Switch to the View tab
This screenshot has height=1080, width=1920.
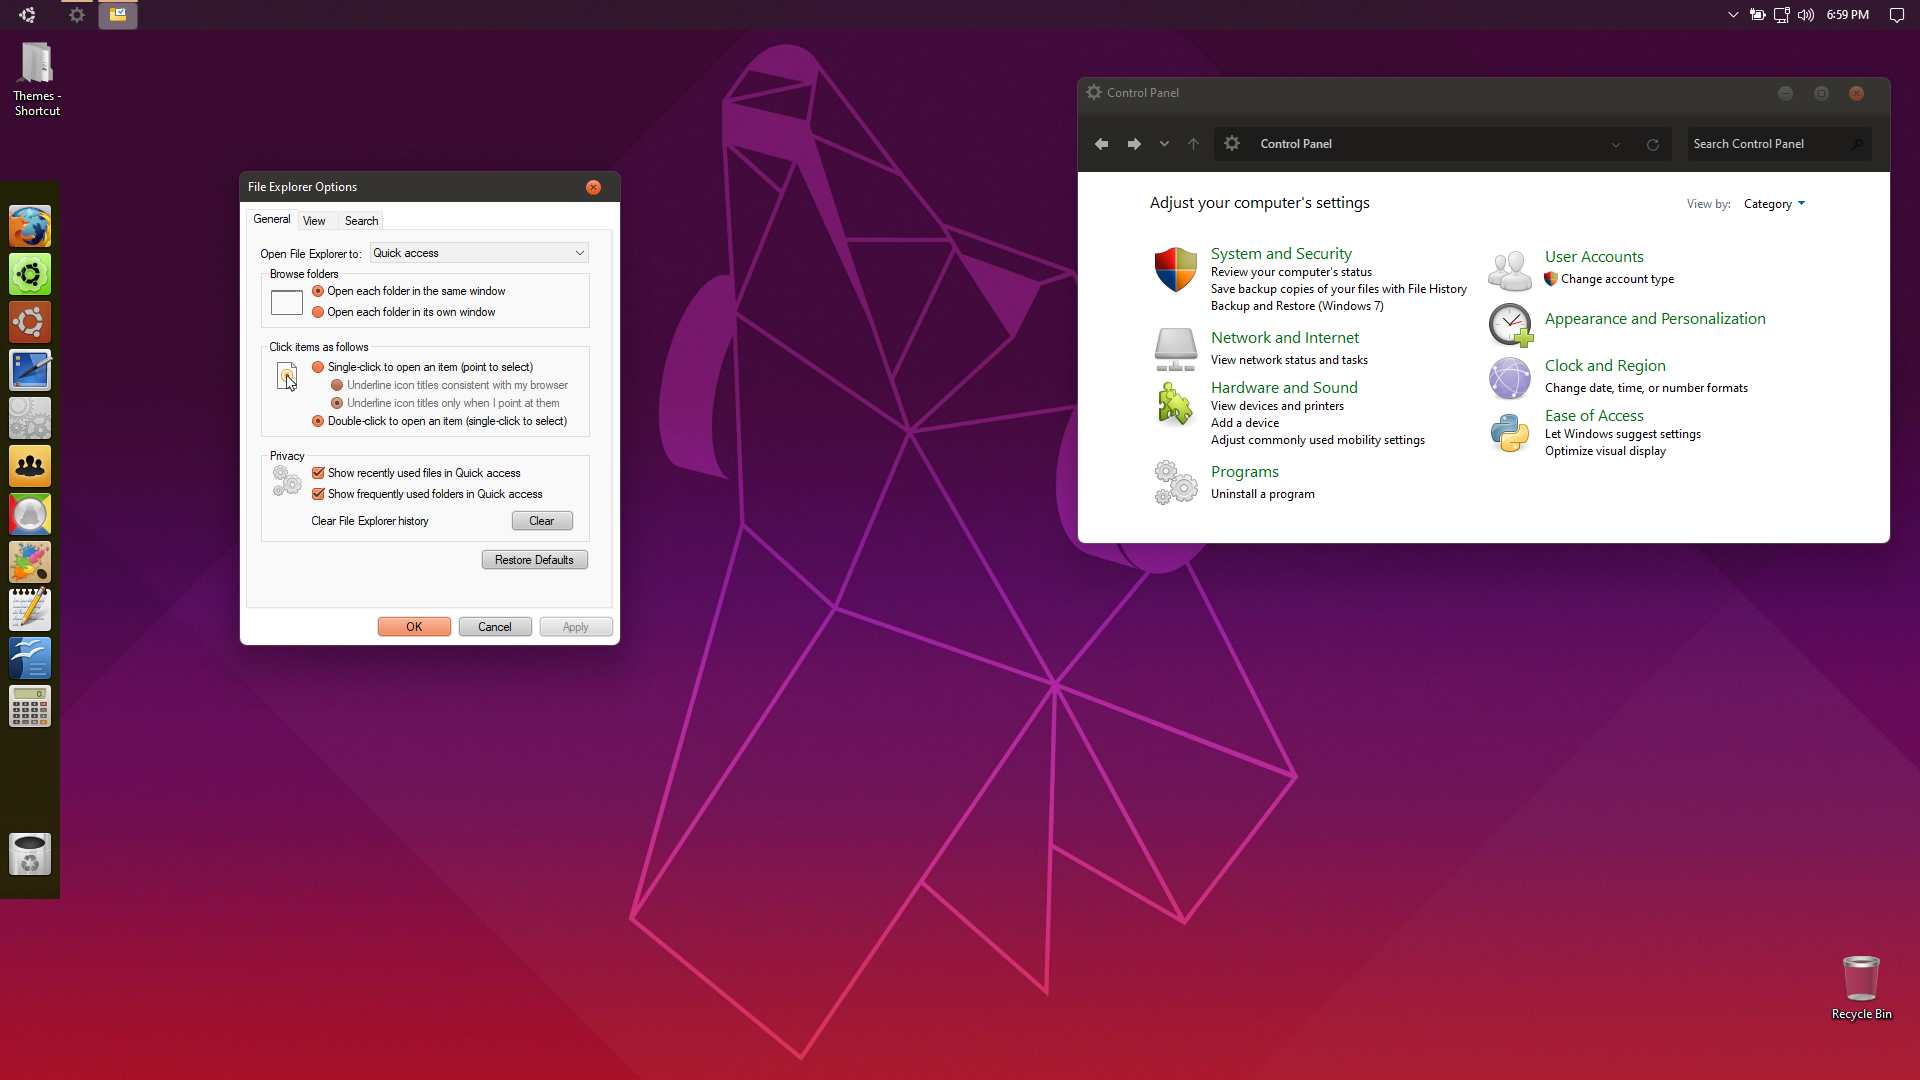coord(314,221)
